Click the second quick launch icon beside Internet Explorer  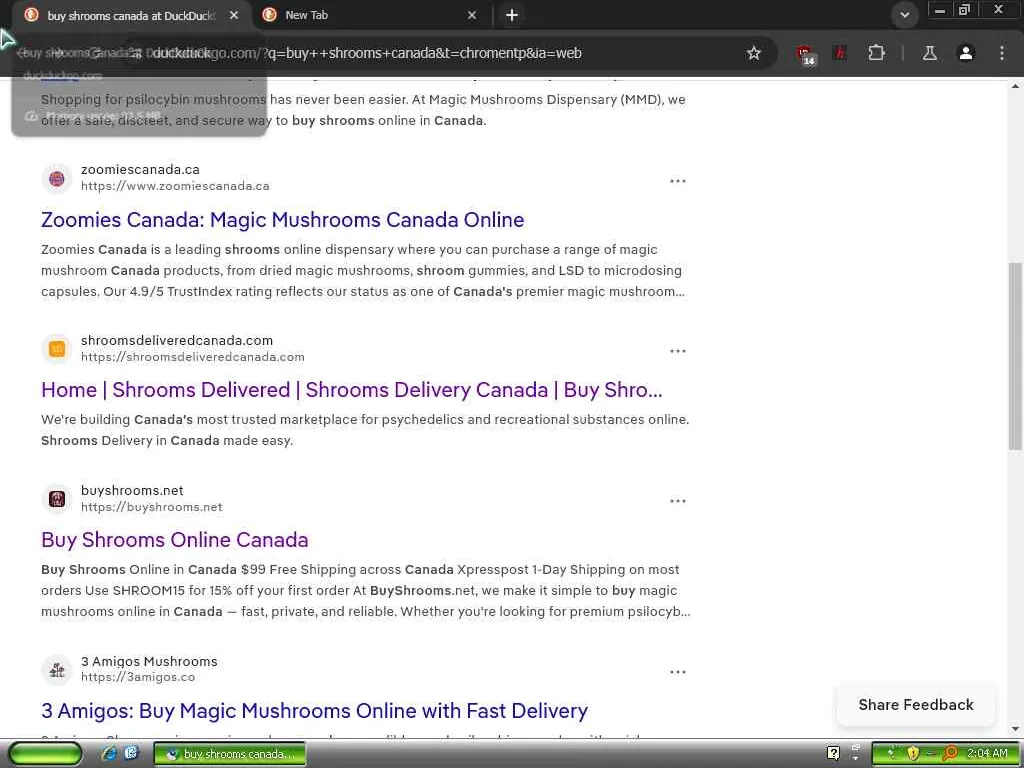coord(131,754)
